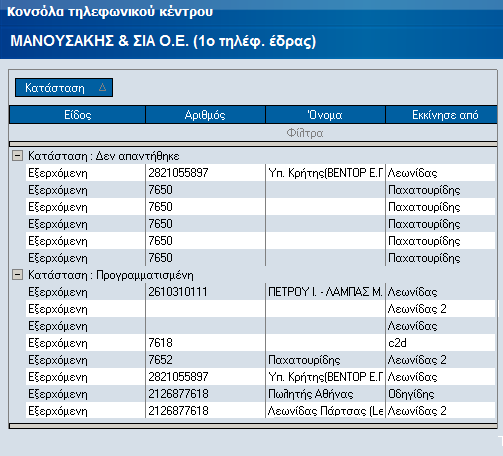Select the Οδηγίδης cell
The height and width of the screenshot is (456, 503).
pyautogui.click(x=440, y=394)
